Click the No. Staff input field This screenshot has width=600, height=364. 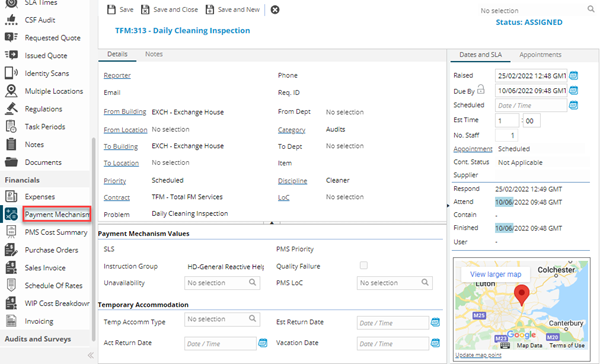506,135
